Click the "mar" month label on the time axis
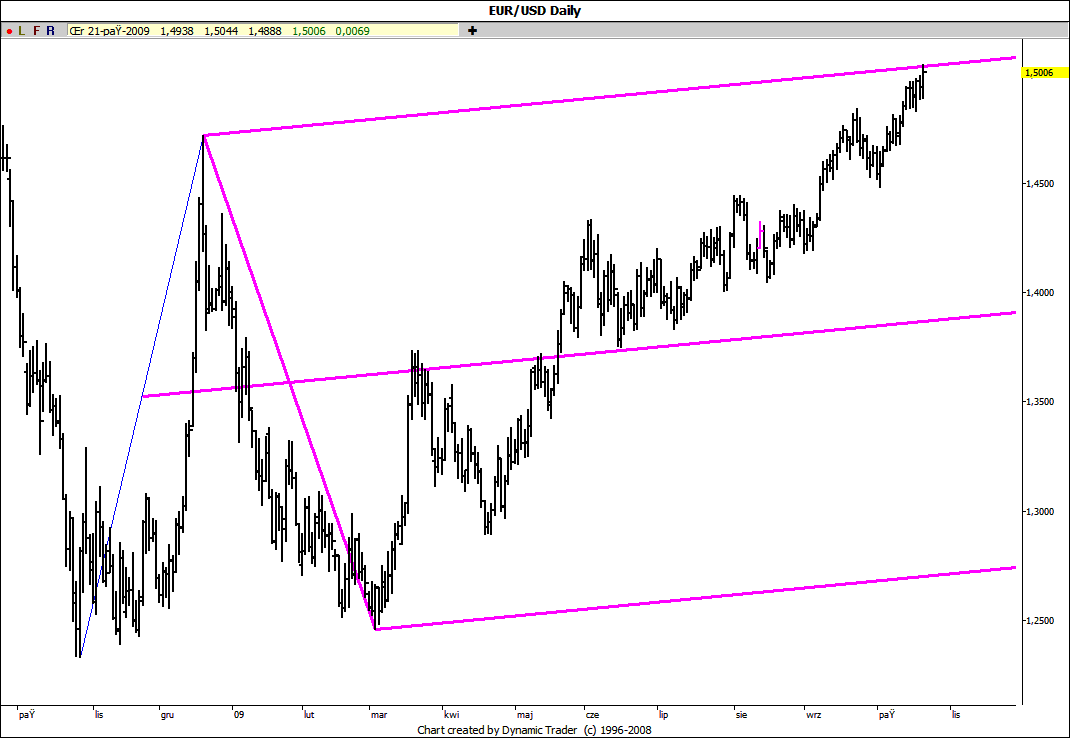The height and width of the screenshot is (738, 1070). click(379, 715)
